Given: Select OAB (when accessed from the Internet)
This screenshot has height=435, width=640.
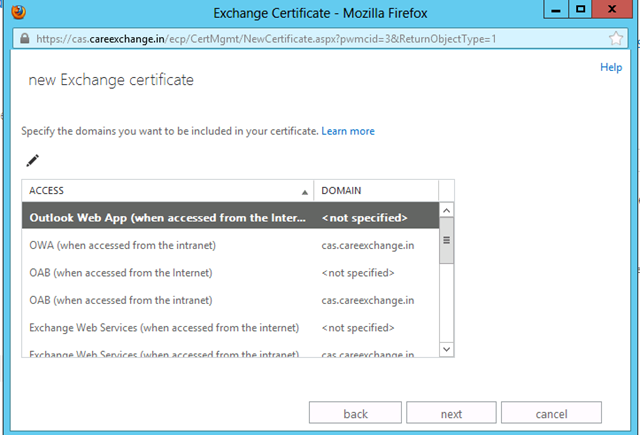Looking at the screenshot, I should coord(230,273).
